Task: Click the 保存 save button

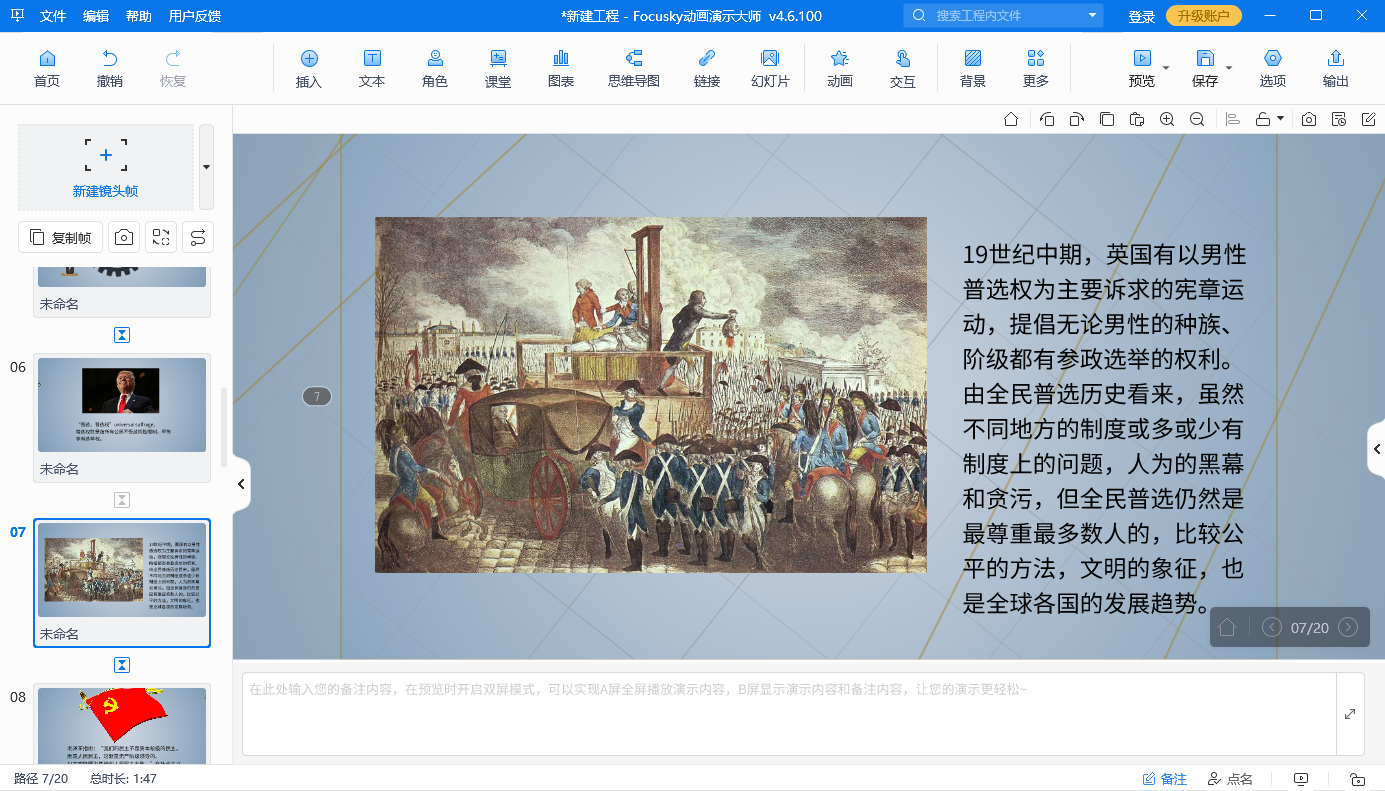Action: pos(1205,69)
